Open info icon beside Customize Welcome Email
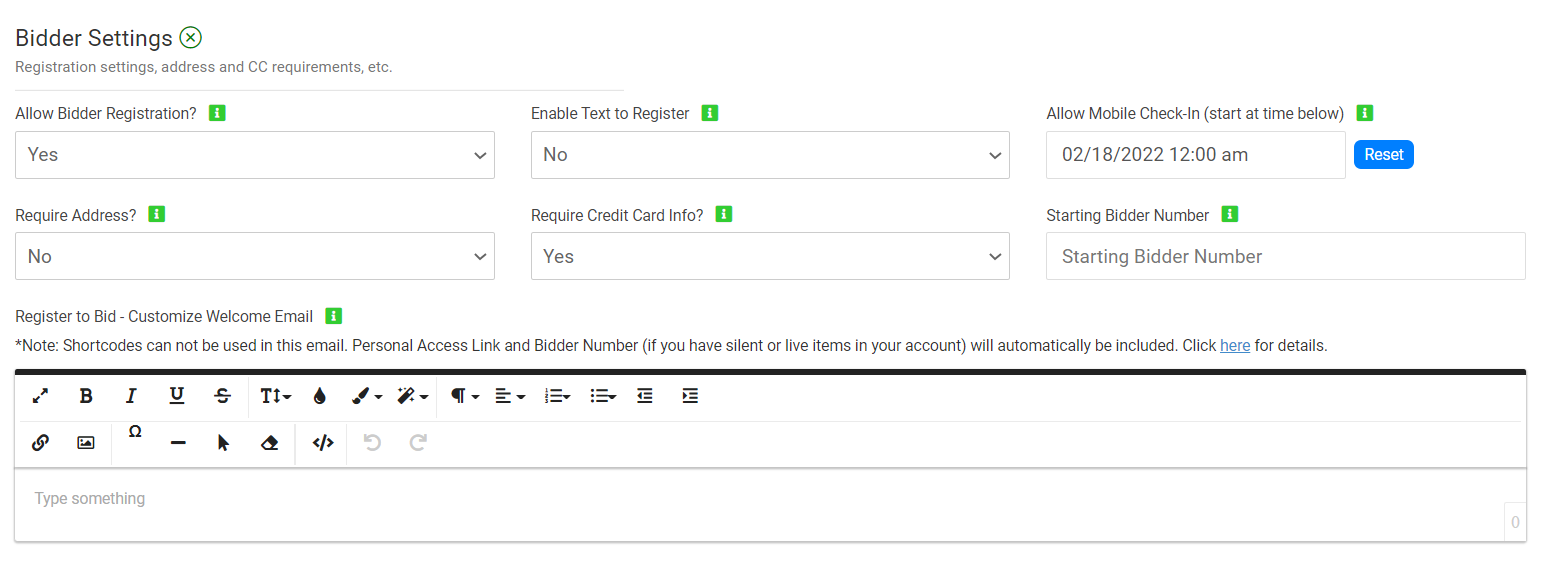This screenshot has height=564, width=1552. pos(334,316)
